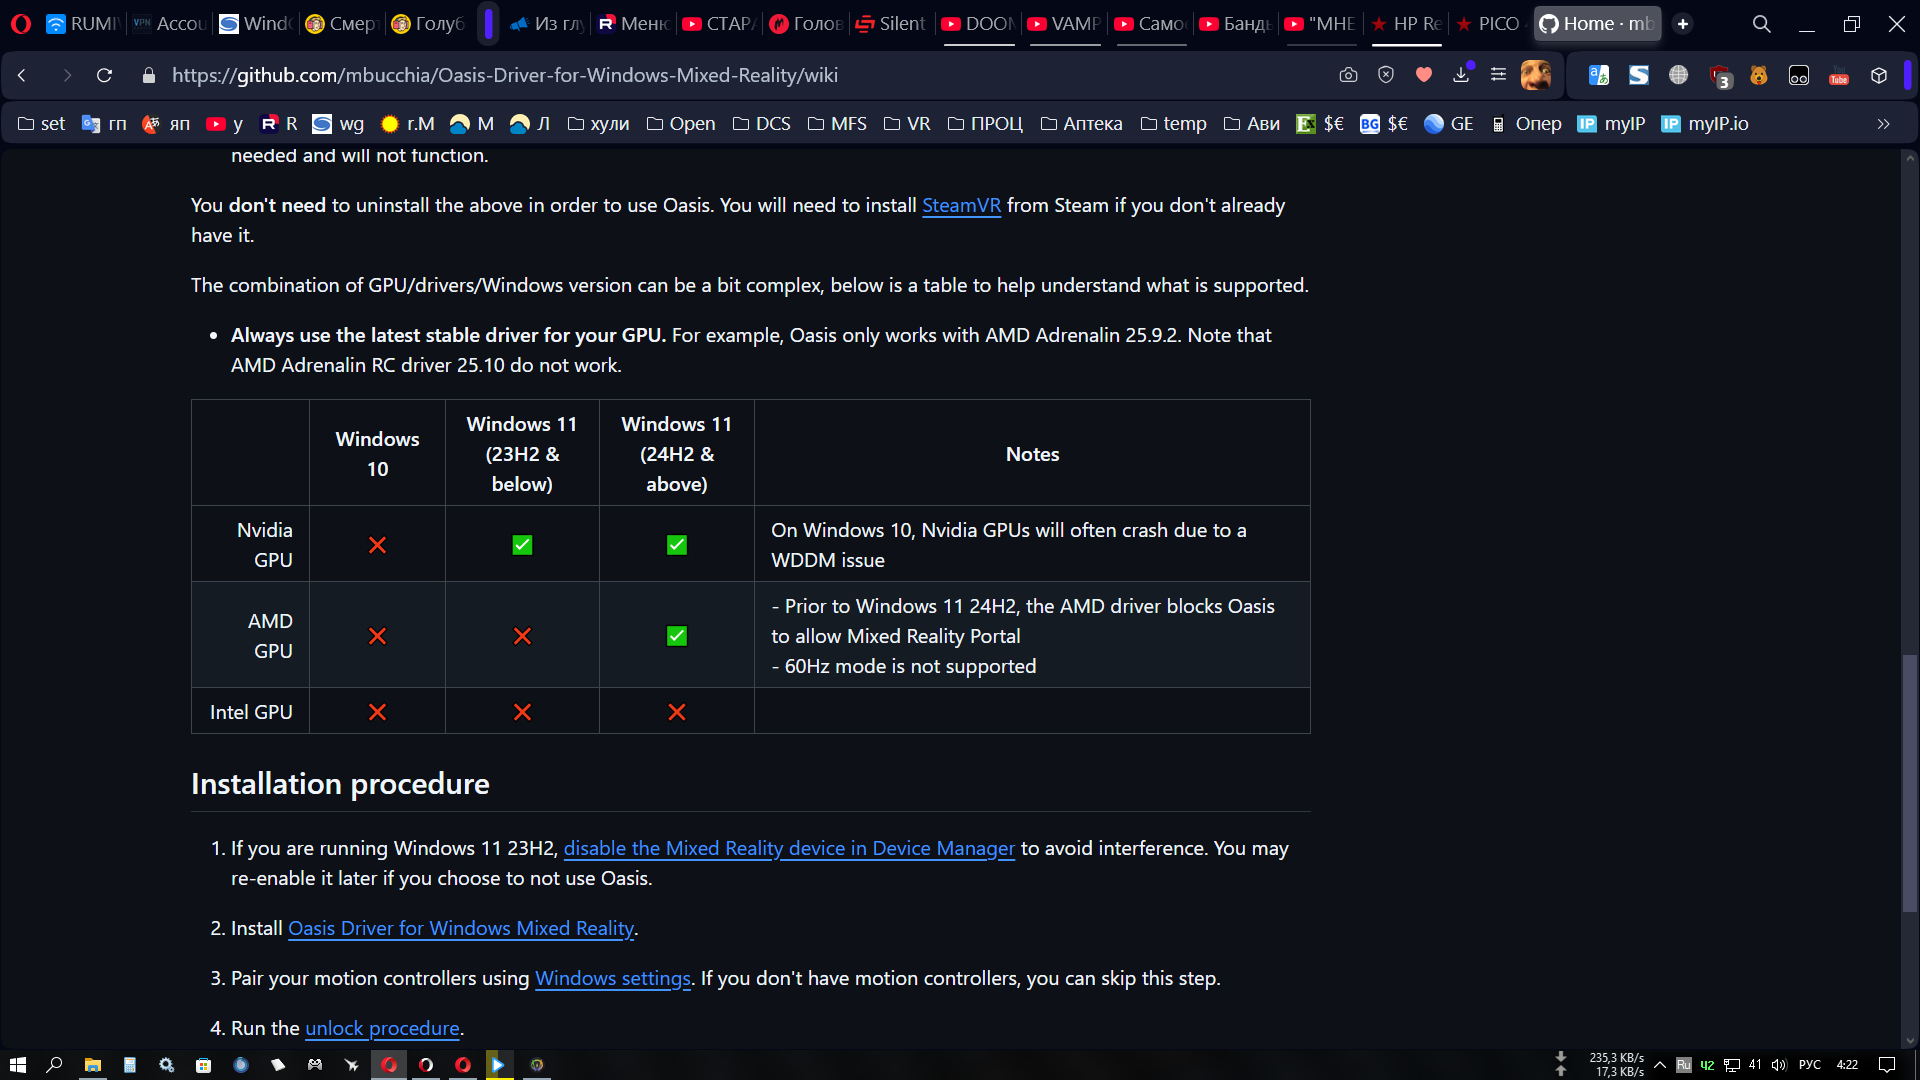Open the downloads panel icon
This screenshot has width=1920, height=1080.
click(x=1461, y=75)
